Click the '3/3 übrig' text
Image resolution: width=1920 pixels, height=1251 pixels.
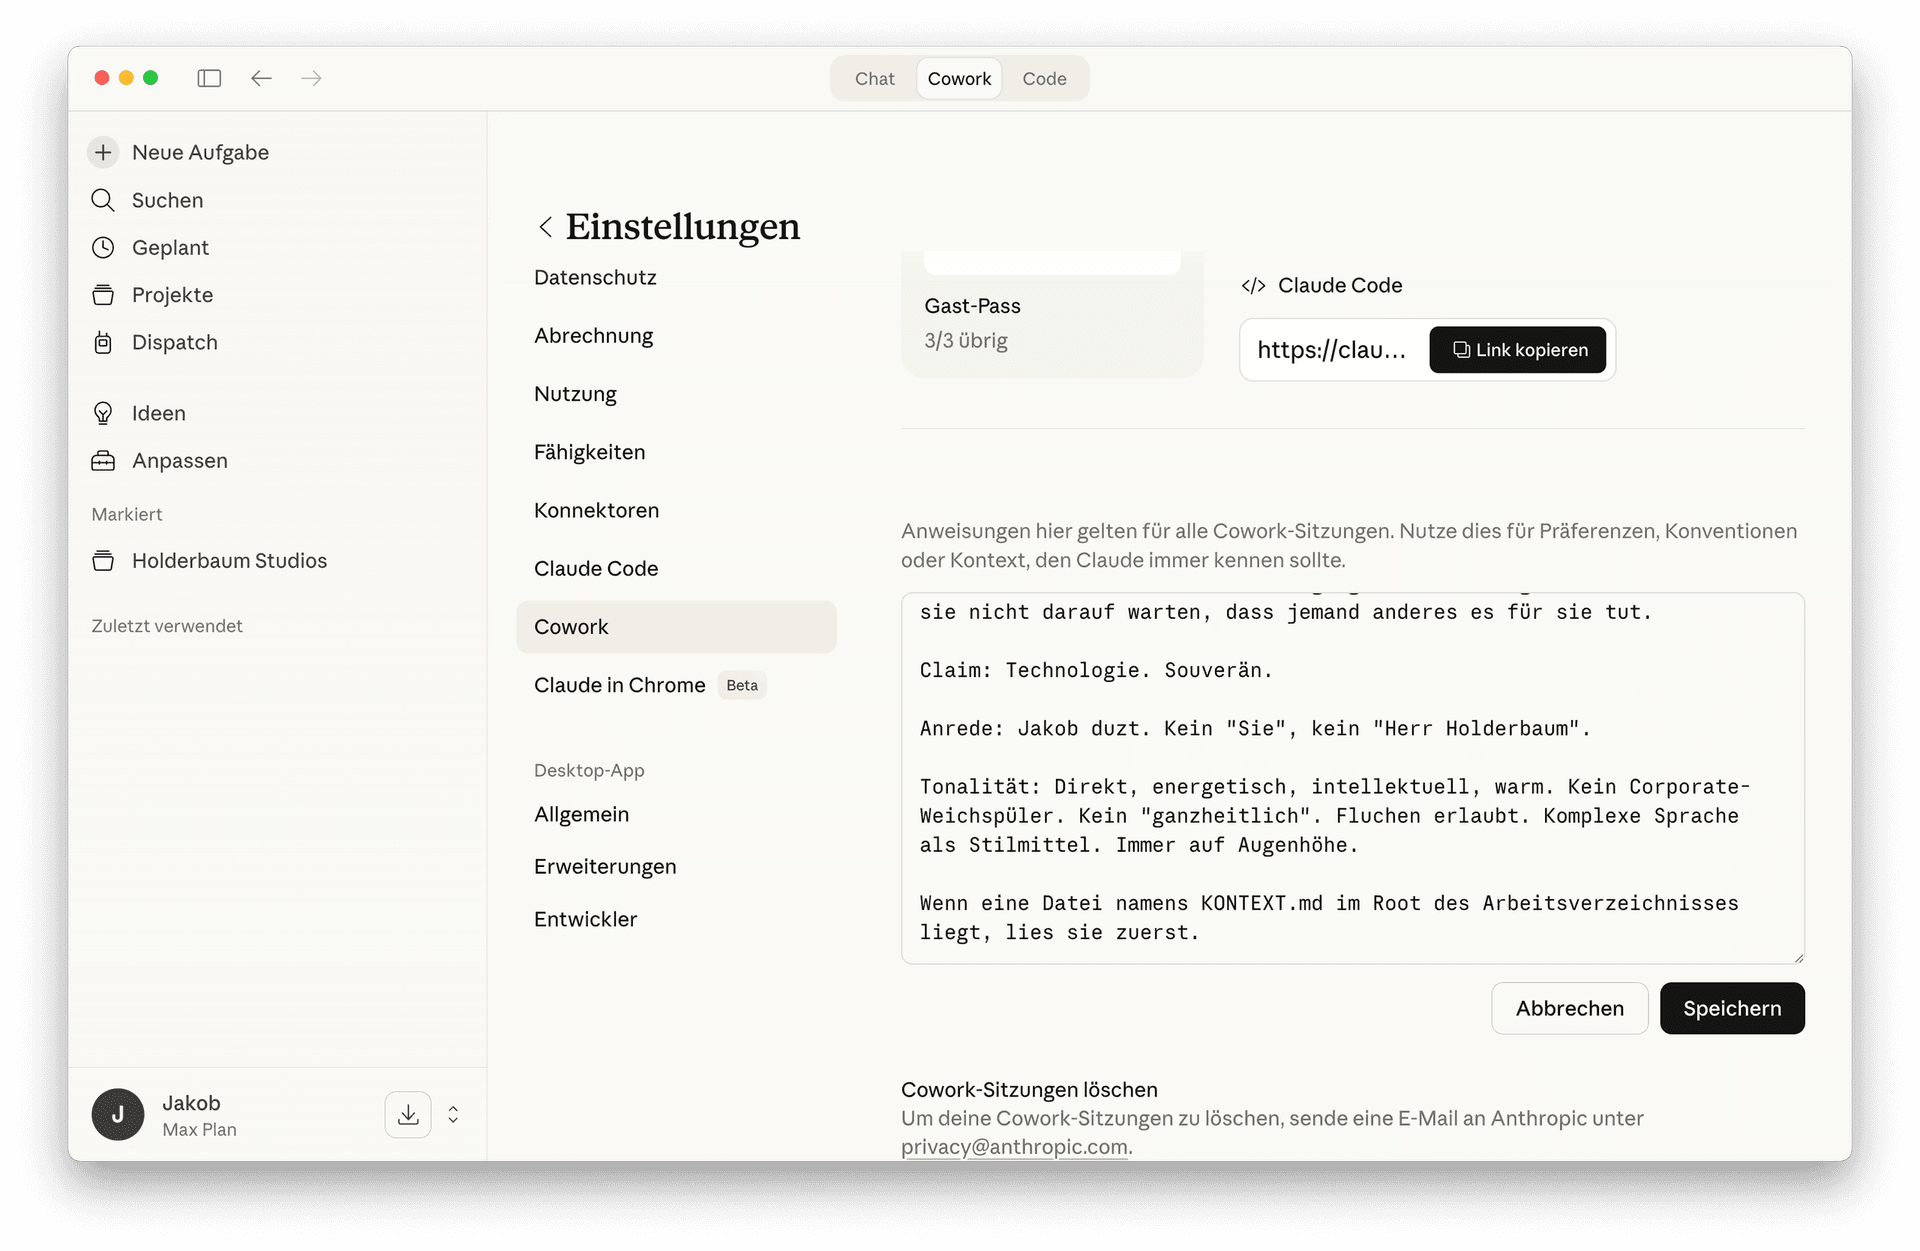pos(965,340)
